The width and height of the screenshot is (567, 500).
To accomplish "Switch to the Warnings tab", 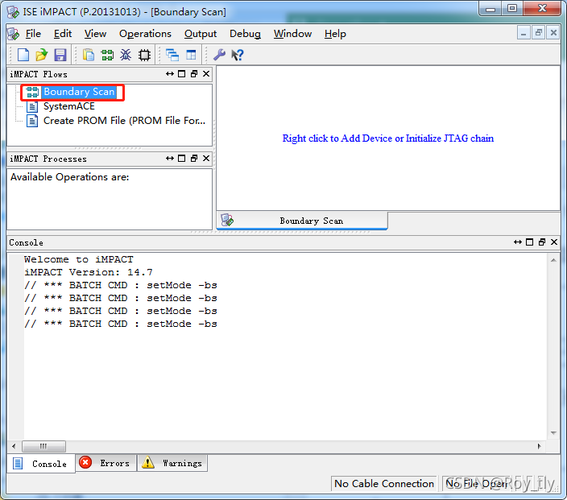I will pos(172,463).
